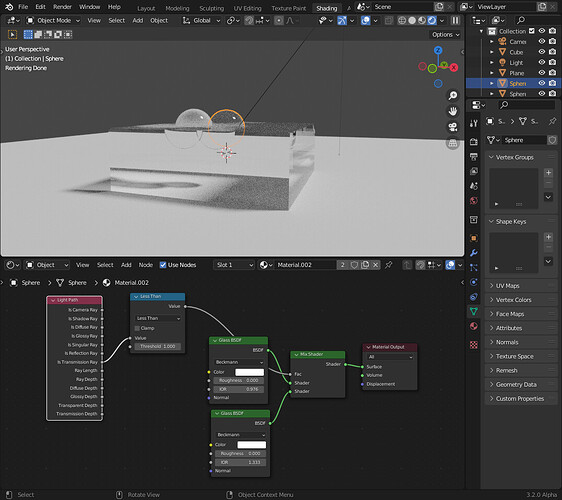Image resolution: width=562 pixels, height=500 pixels.
Task: Select solid viewport shading icon
Action: (x=412, y=20)
